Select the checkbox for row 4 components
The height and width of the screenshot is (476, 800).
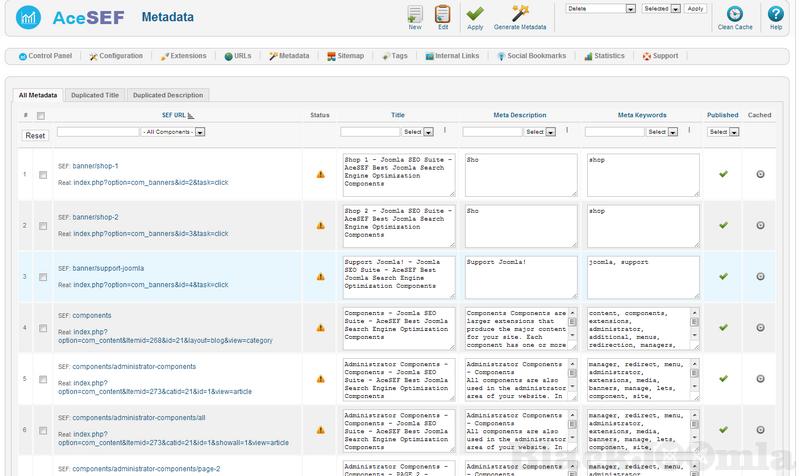coord(42,327)
